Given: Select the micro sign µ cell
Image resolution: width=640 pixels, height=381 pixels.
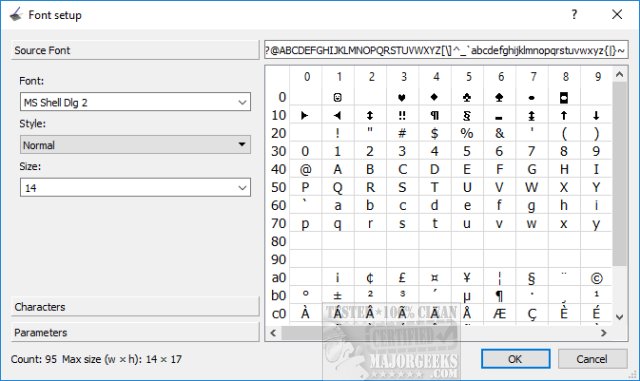Looking at the screenshot, I should [x=467, y=295].
